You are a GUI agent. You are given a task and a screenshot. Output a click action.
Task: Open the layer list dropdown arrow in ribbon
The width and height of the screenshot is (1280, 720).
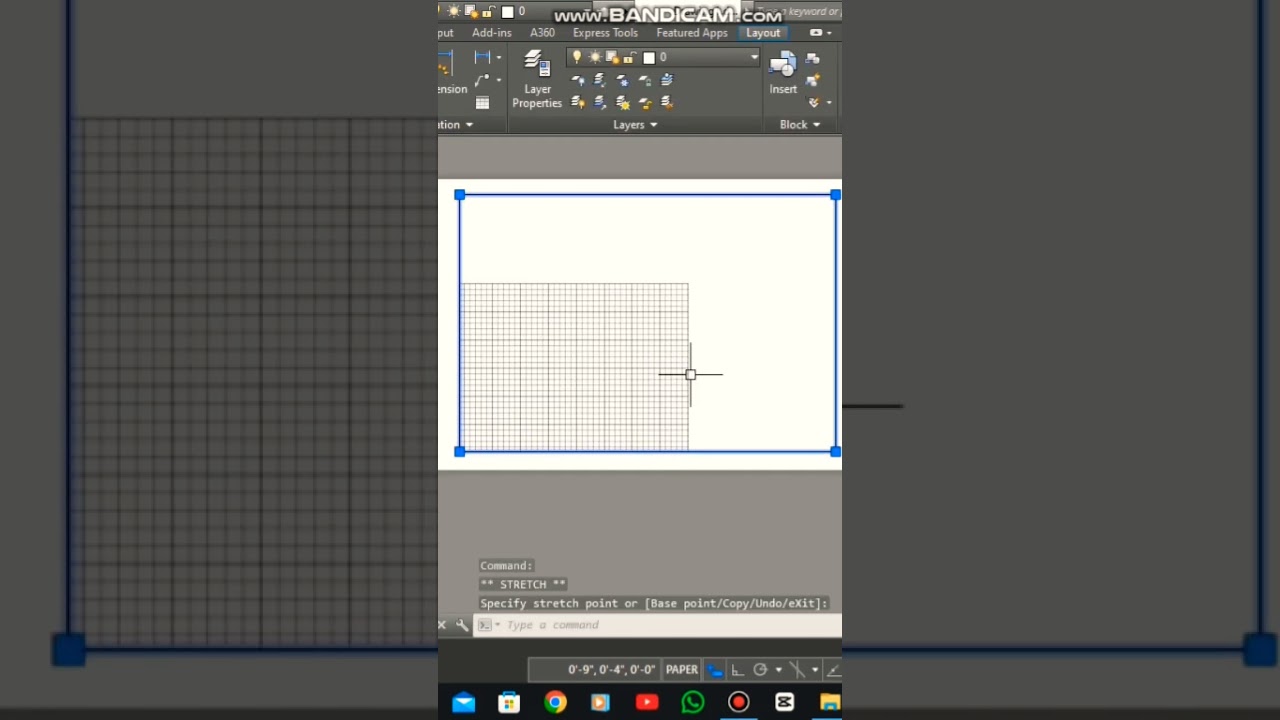755,57
